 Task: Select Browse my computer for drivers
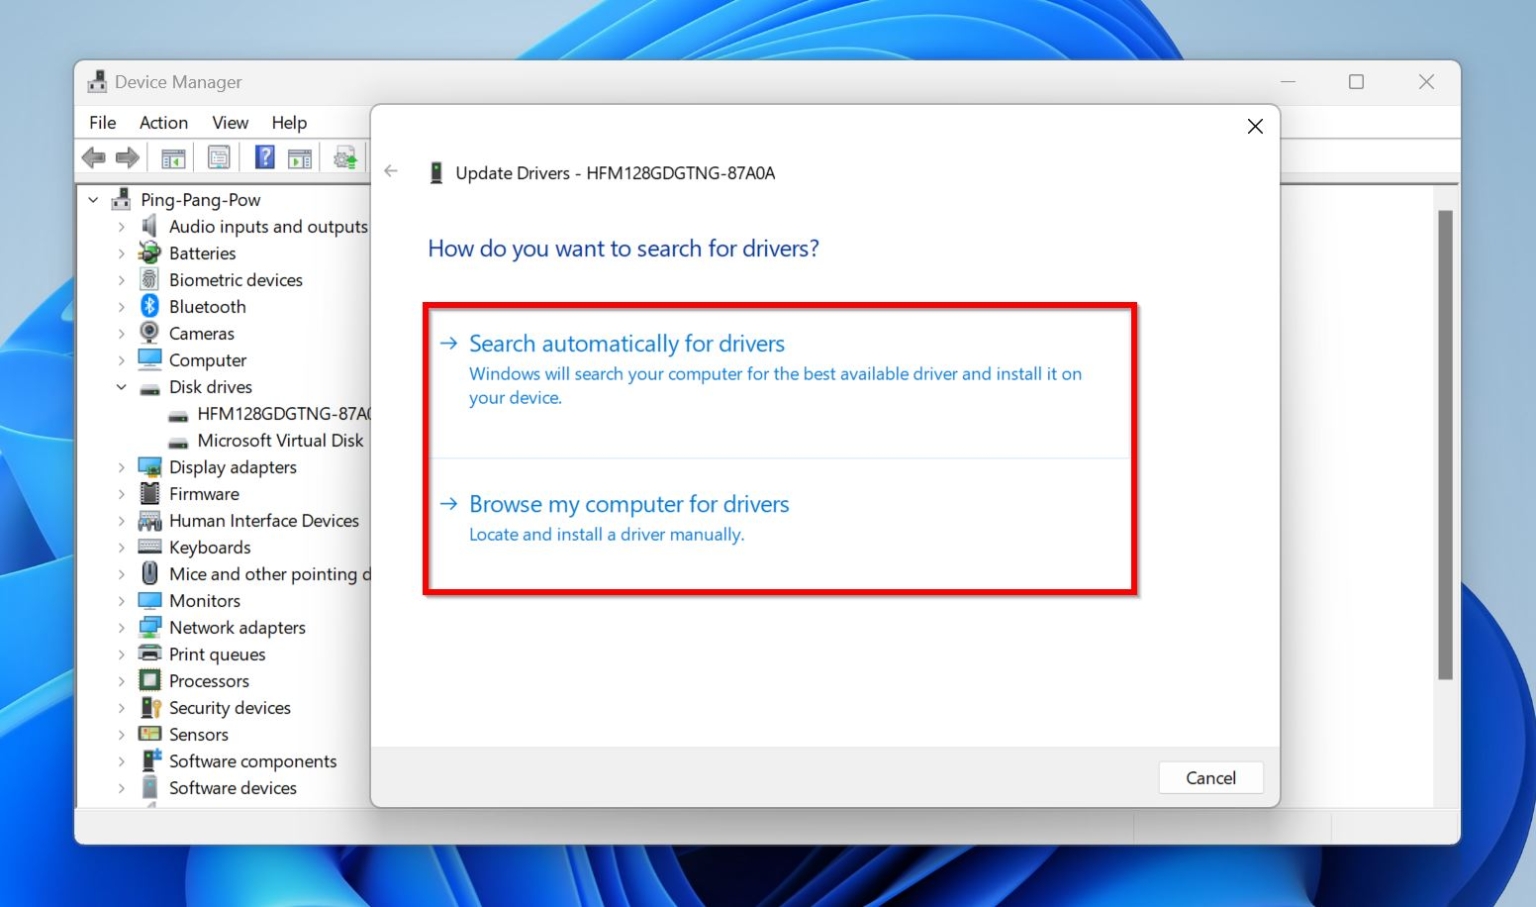coord(629,504)
